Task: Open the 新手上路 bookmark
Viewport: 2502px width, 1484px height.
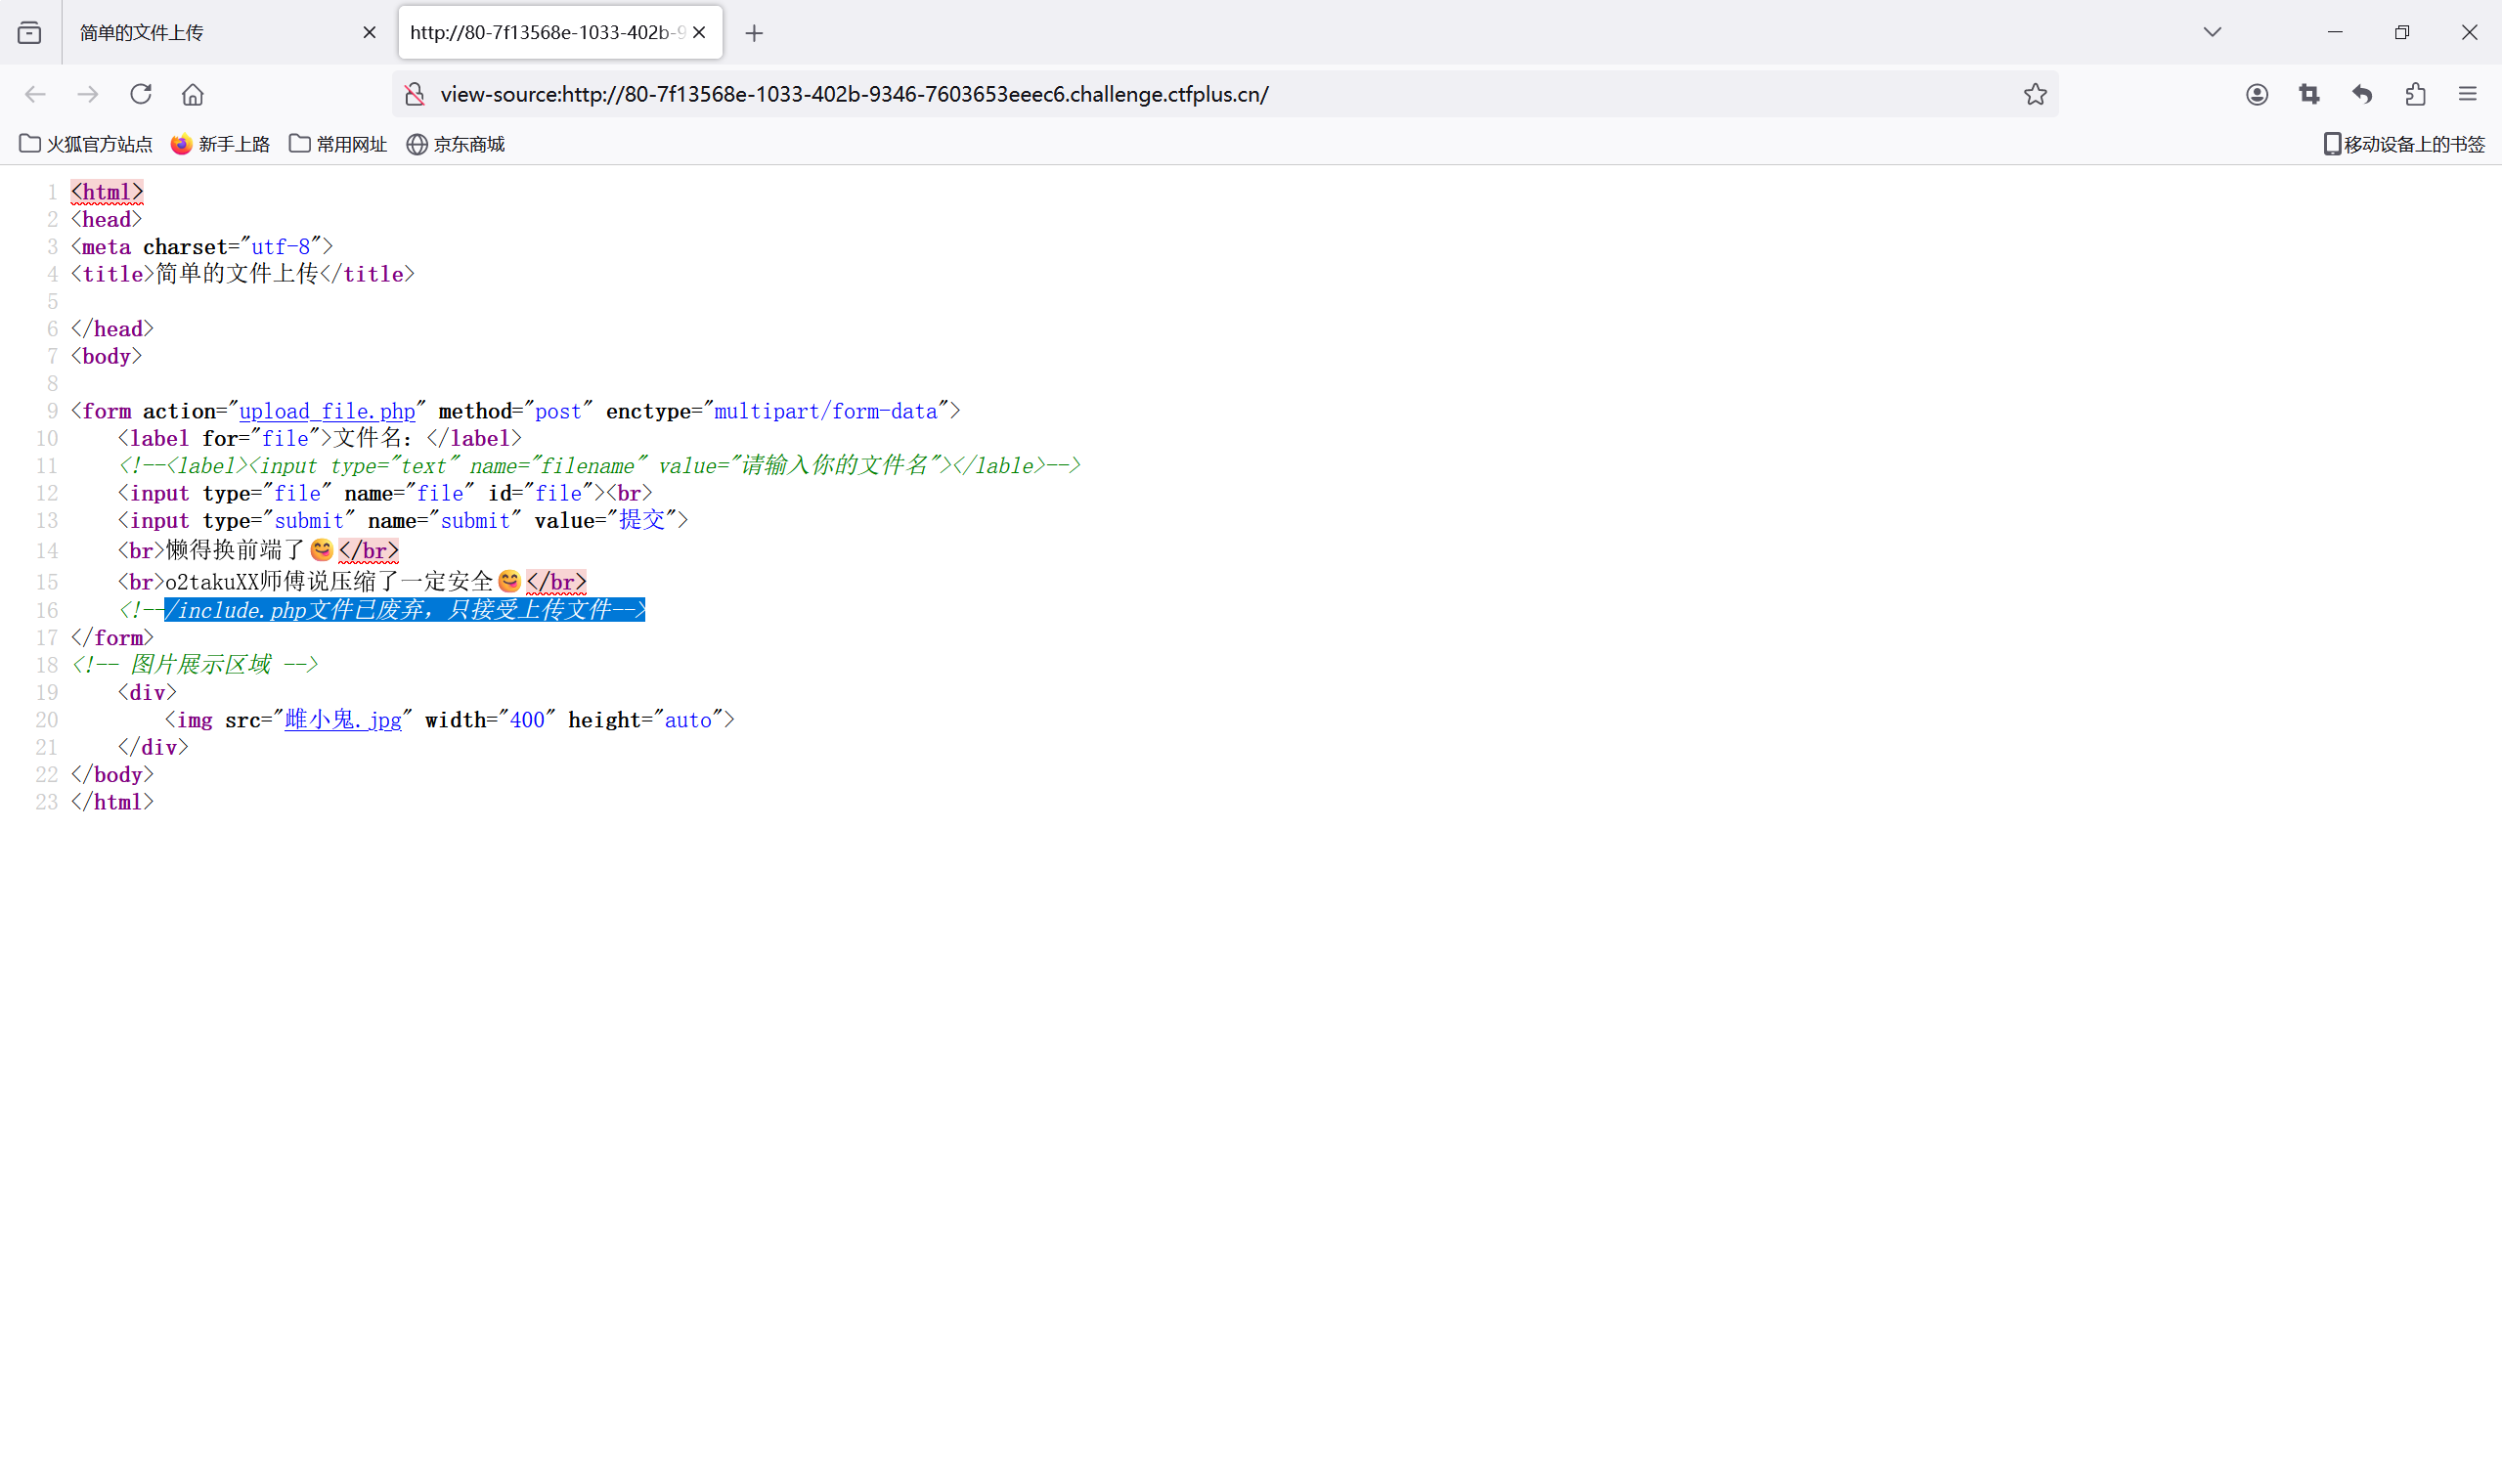Action: coord(220,144)
